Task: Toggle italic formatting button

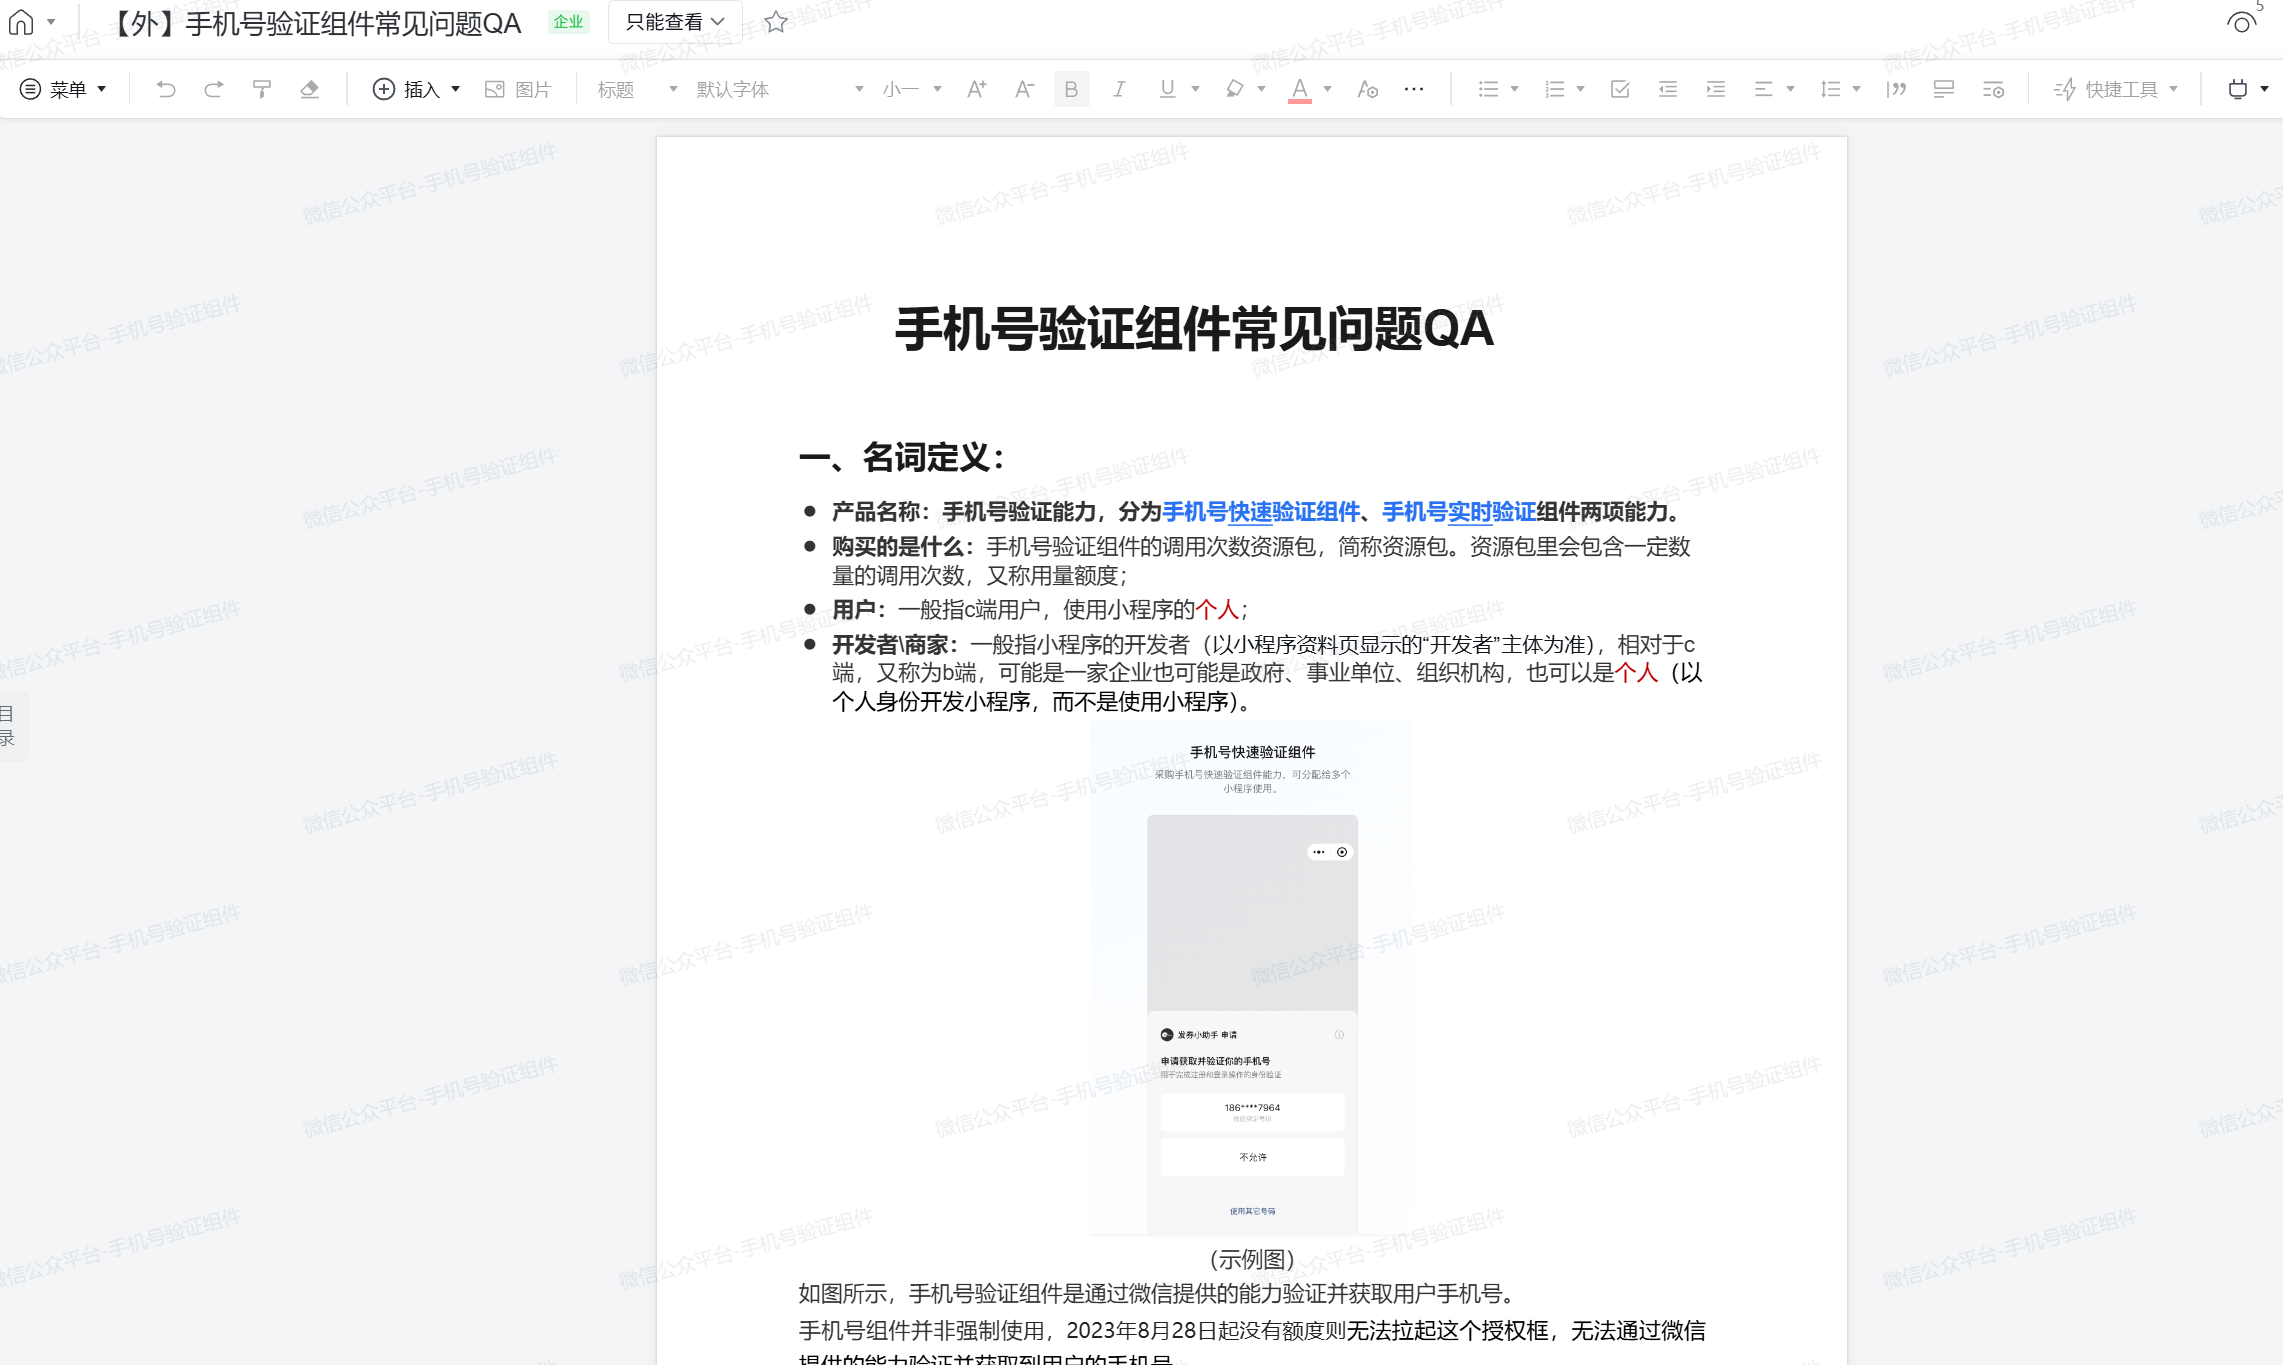Action: coord(1119,90)
